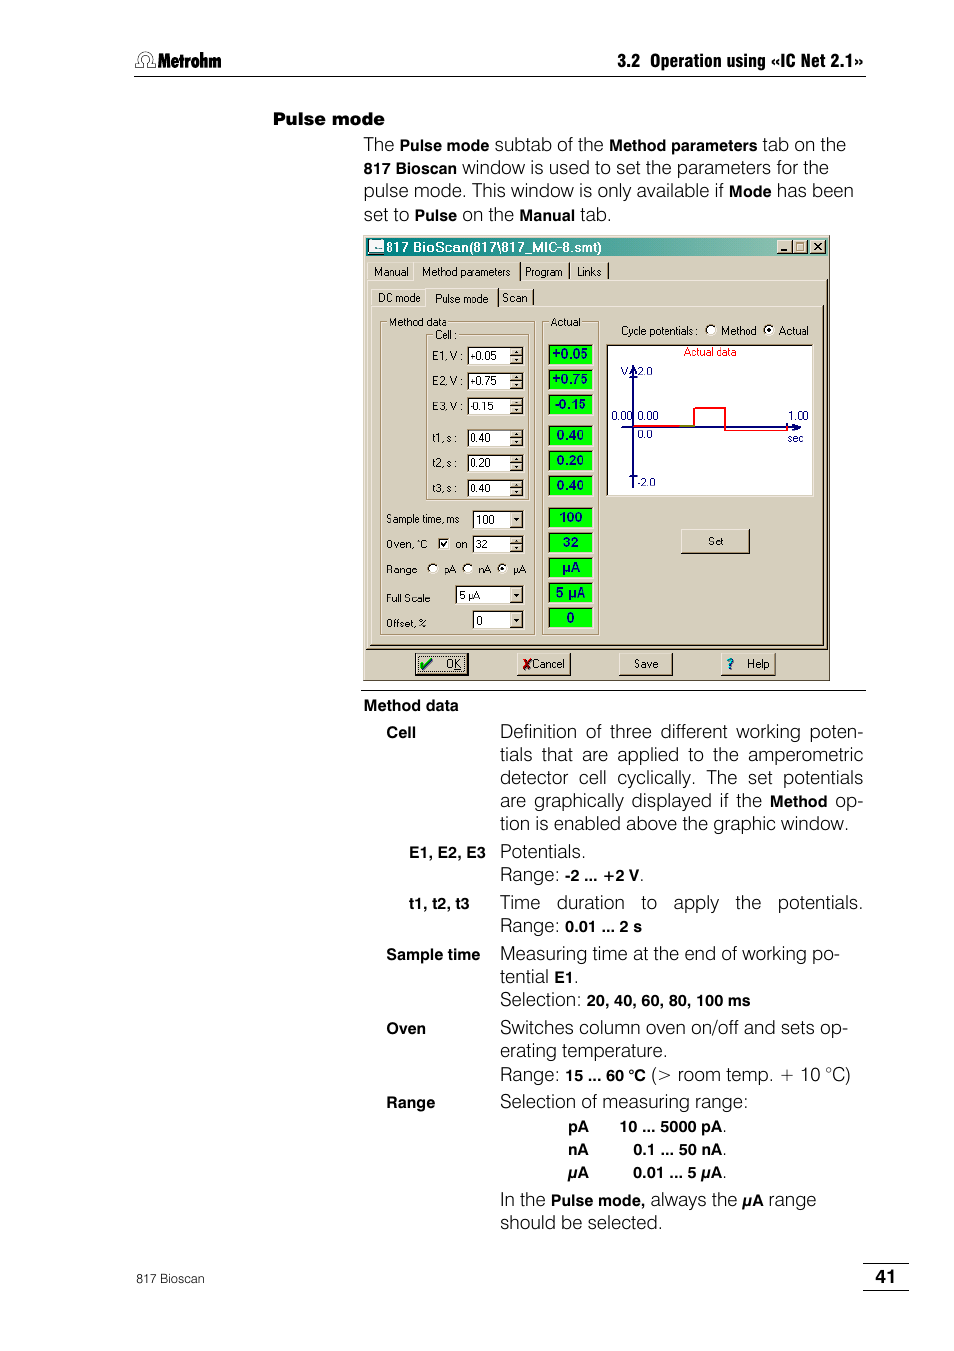
Task: Click the Actual data cycle potentials graph
Action: (710, 421)
